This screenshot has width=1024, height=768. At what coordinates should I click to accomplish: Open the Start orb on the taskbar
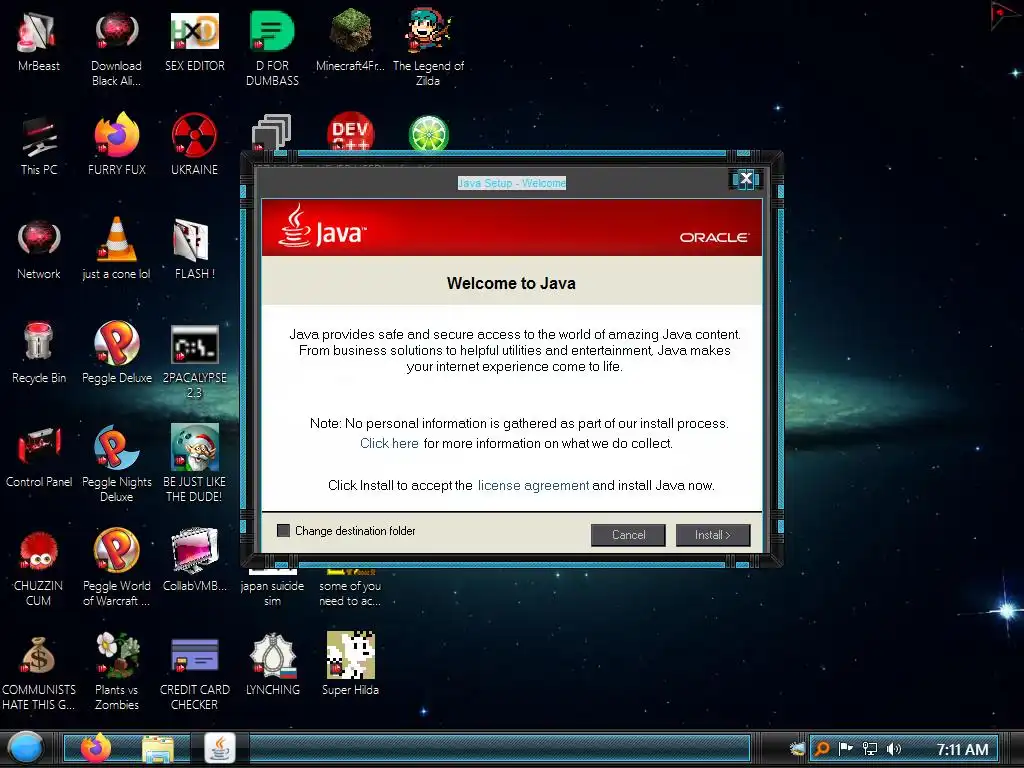click(x=25, y=748)
